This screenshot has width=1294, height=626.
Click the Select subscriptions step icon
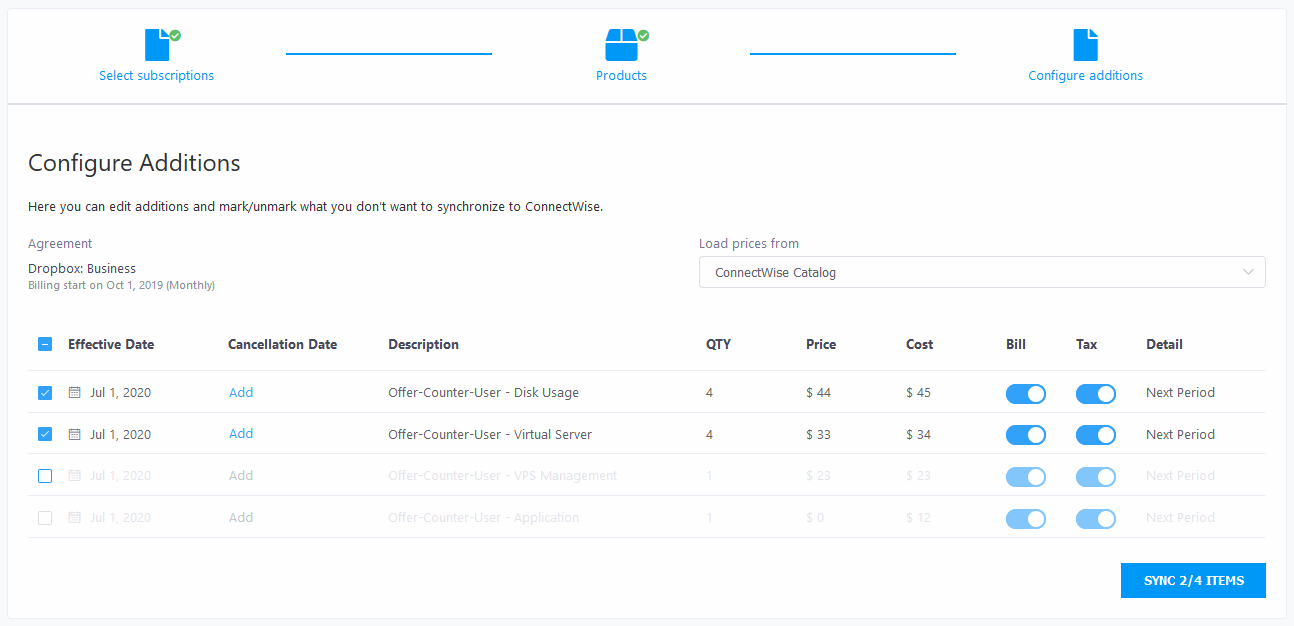[158, 45]
